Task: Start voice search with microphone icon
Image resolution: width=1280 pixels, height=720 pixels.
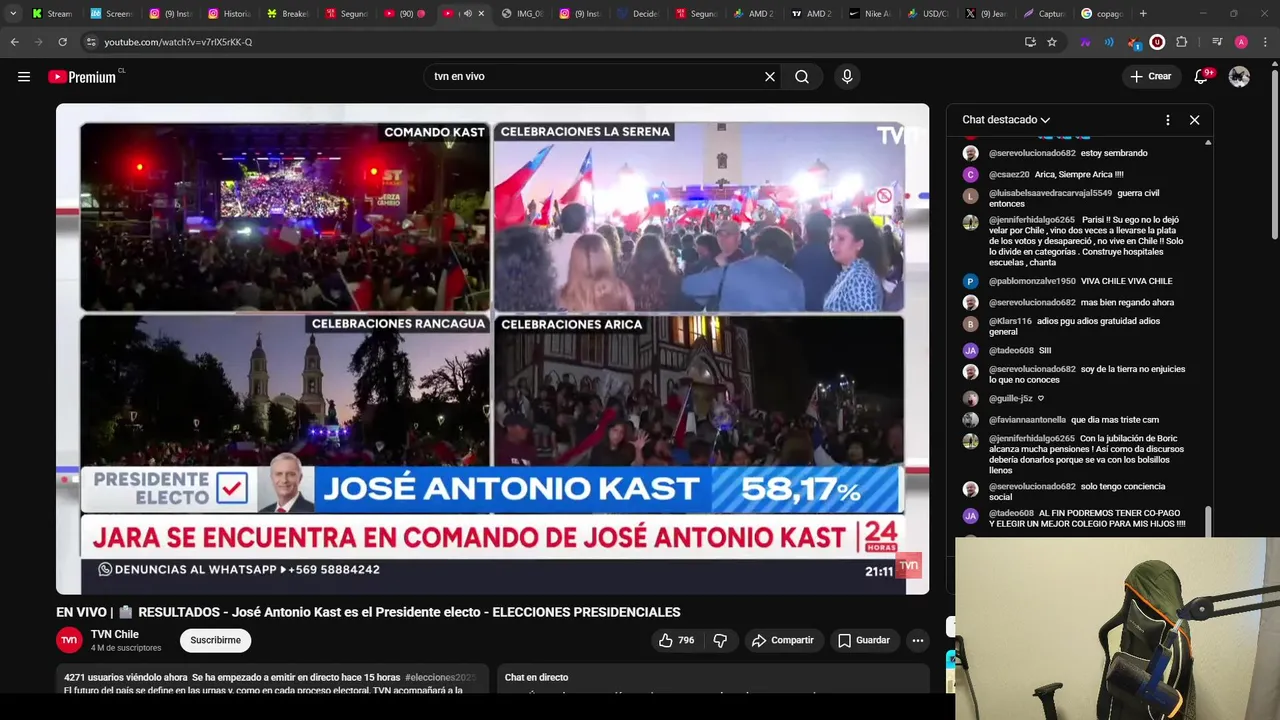Action: [847, 77]
